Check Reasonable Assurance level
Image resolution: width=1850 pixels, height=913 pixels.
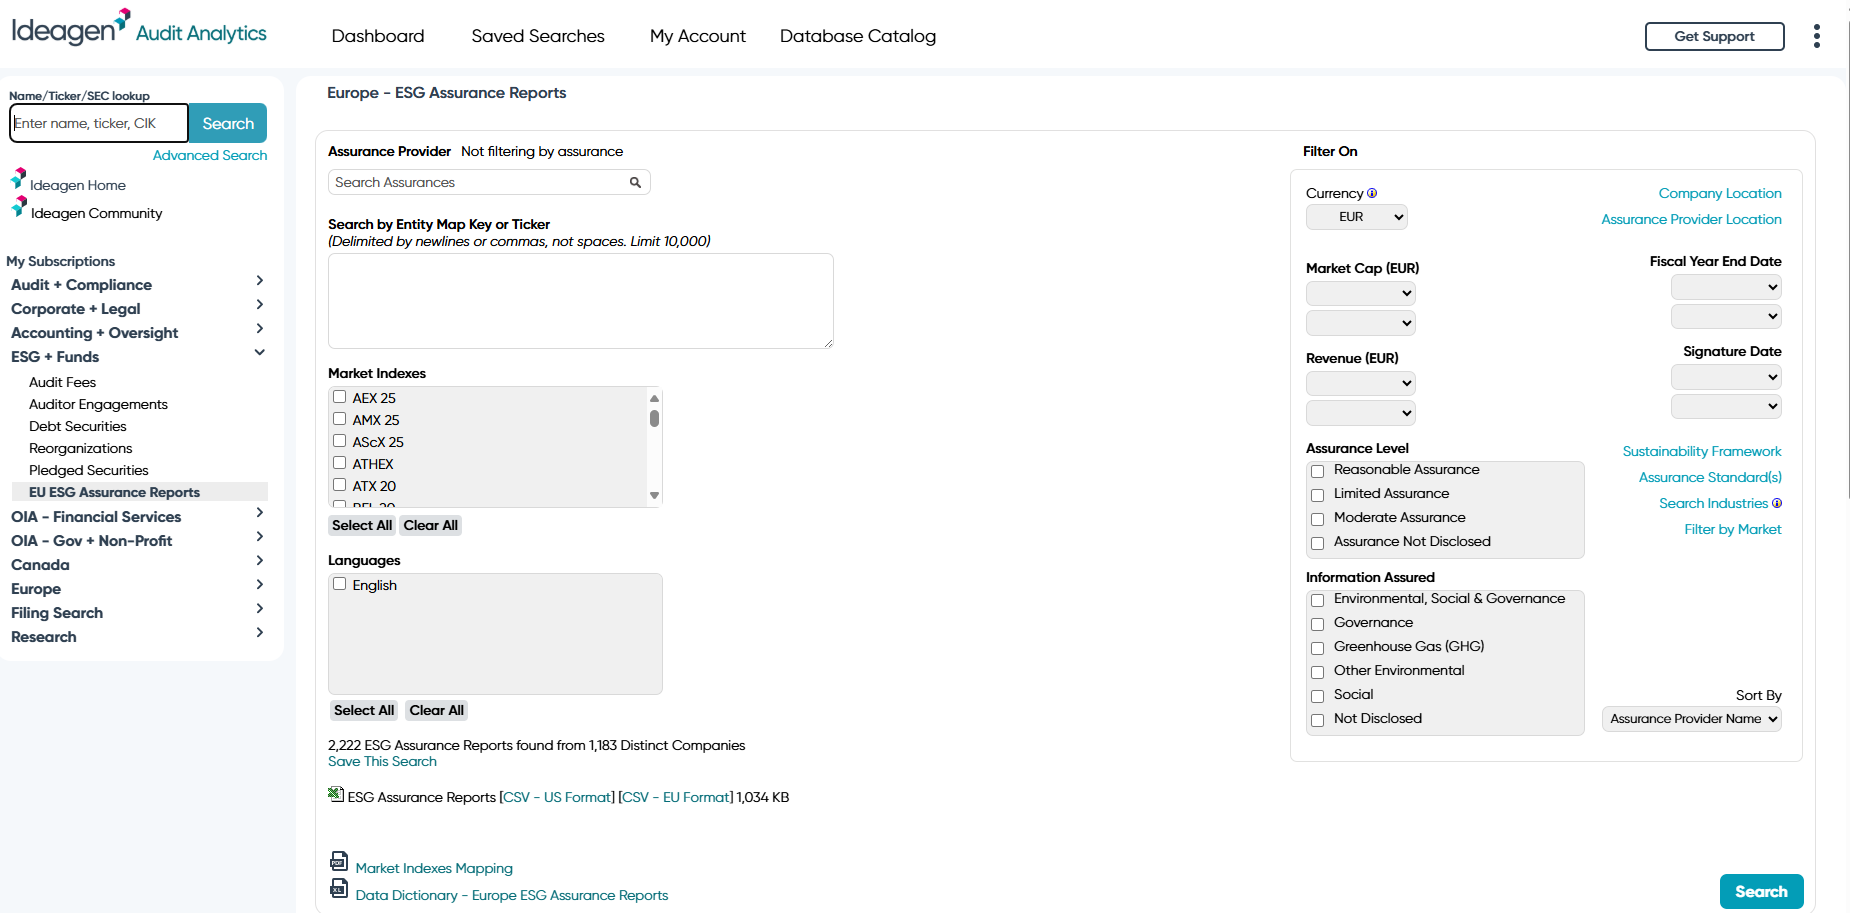(1318, 471)
